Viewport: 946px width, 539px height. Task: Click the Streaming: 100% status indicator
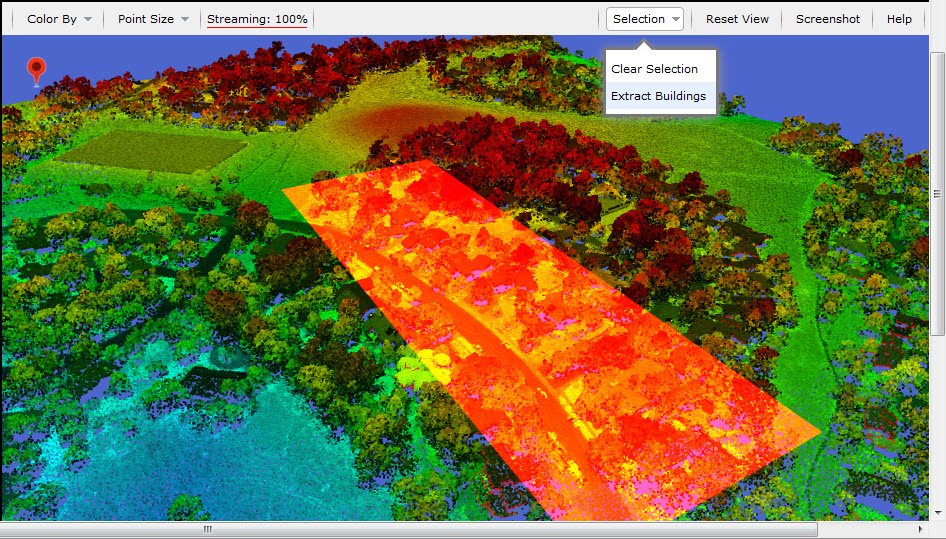[257, 19]
